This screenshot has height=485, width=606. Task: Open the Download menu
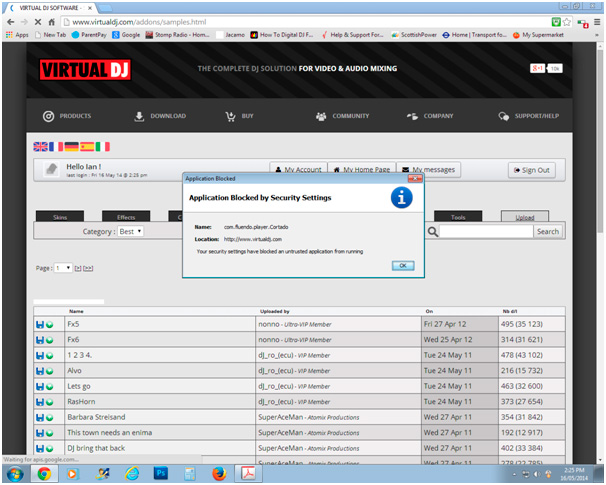pos(160,116)
